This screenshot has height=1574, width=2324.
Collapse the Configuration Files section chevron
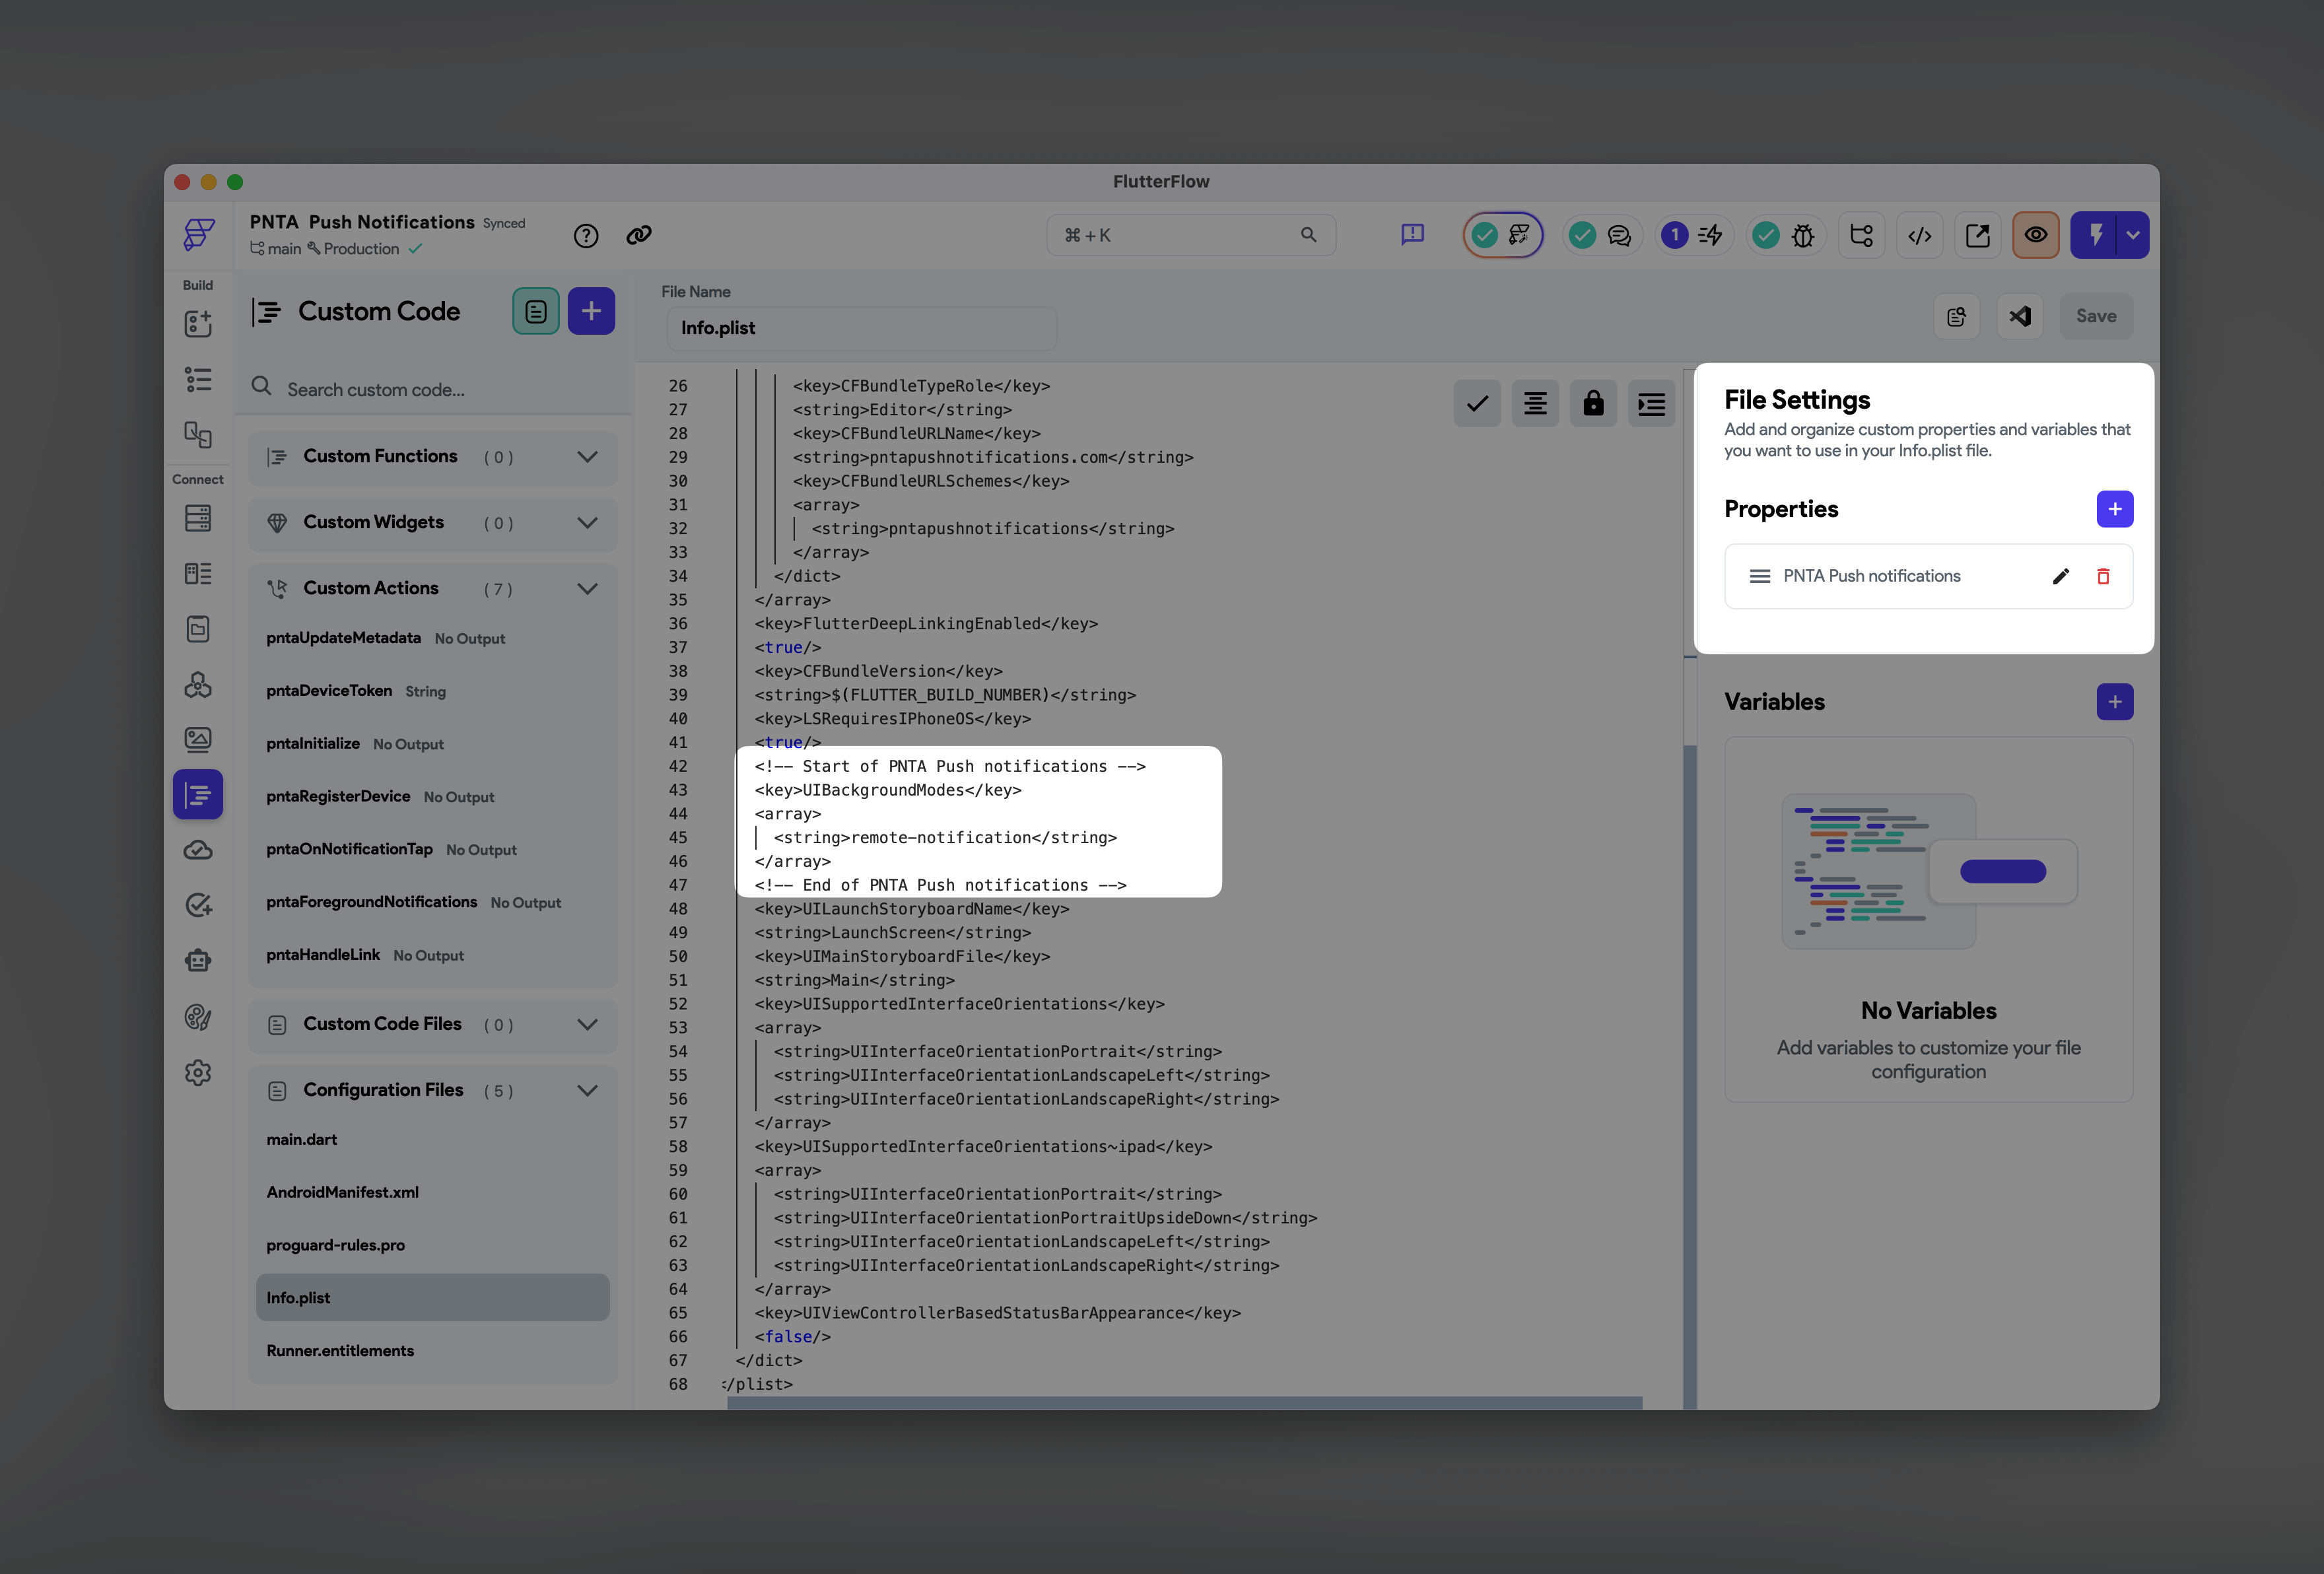coord(588,1091)
